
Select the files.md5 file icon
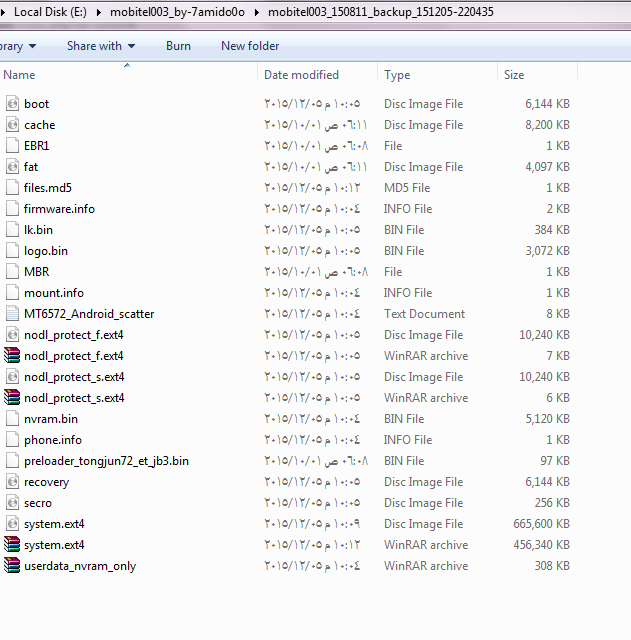[13, 188]
